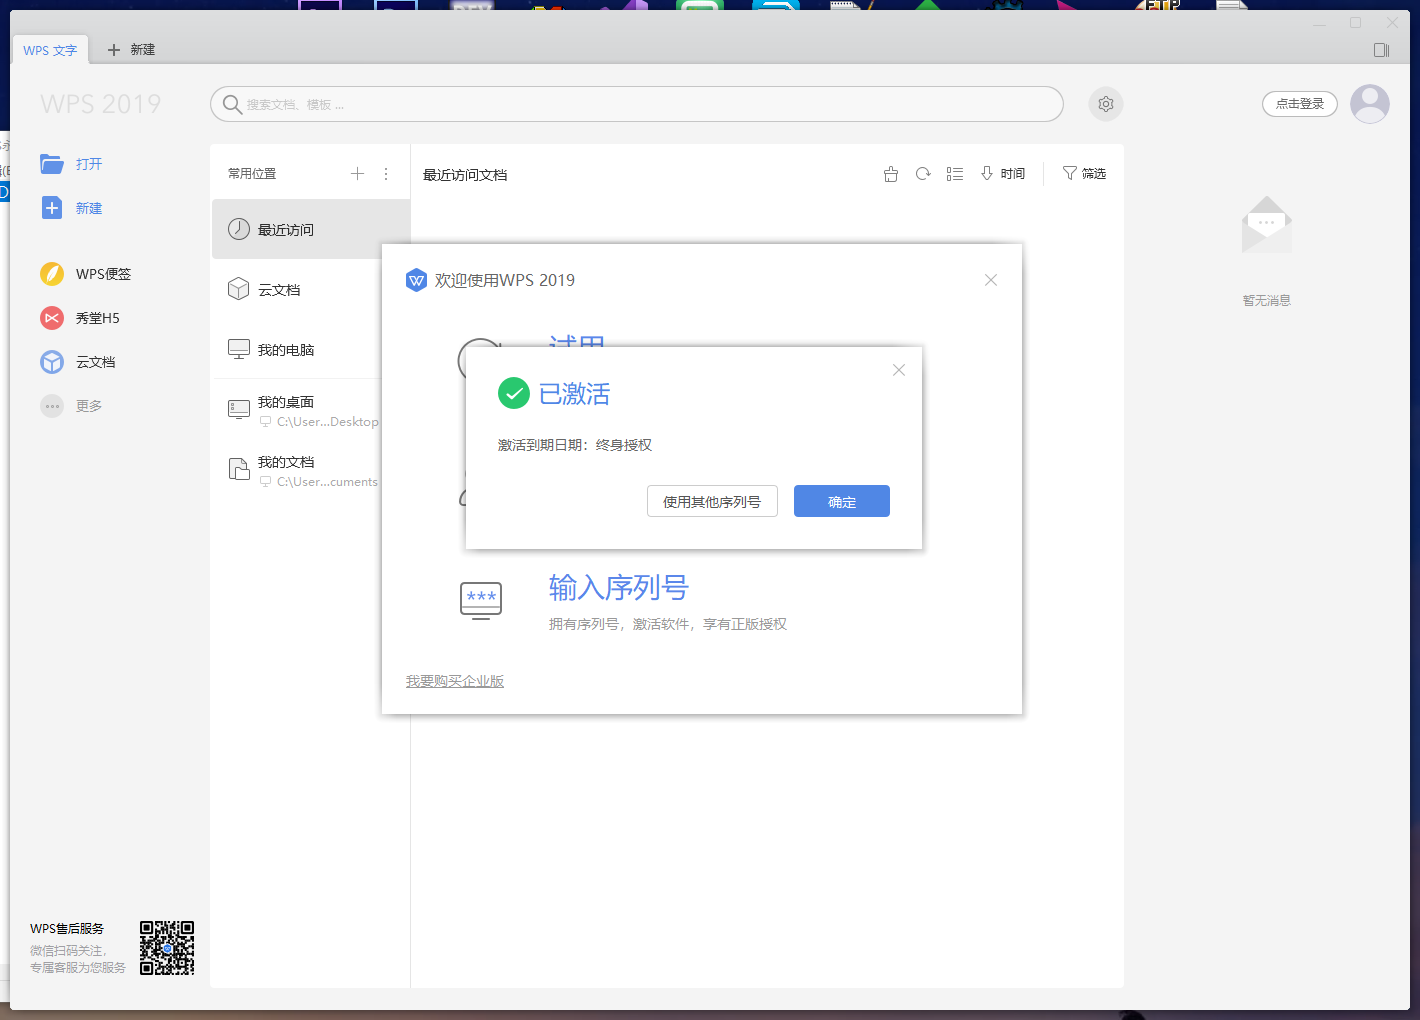Expand 更多 apps in the sidebar
Image resolution: width=1420 pixels, height=1020 pixels.
point(72,406)
